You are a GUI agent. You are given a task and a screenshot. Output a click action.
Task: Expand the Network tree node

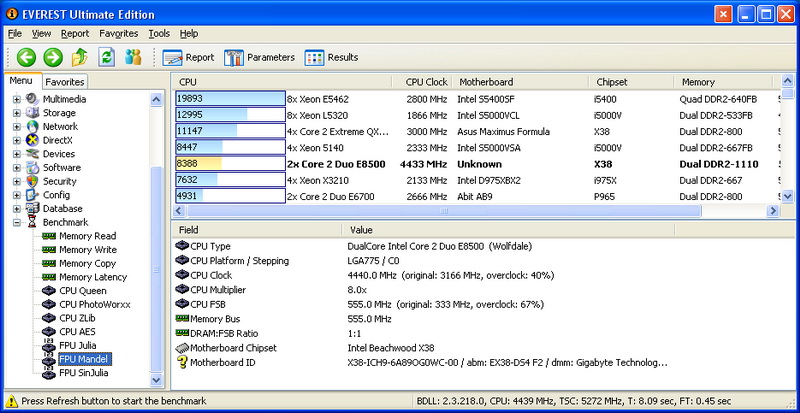pyautogui.click(x=17, y=127)
